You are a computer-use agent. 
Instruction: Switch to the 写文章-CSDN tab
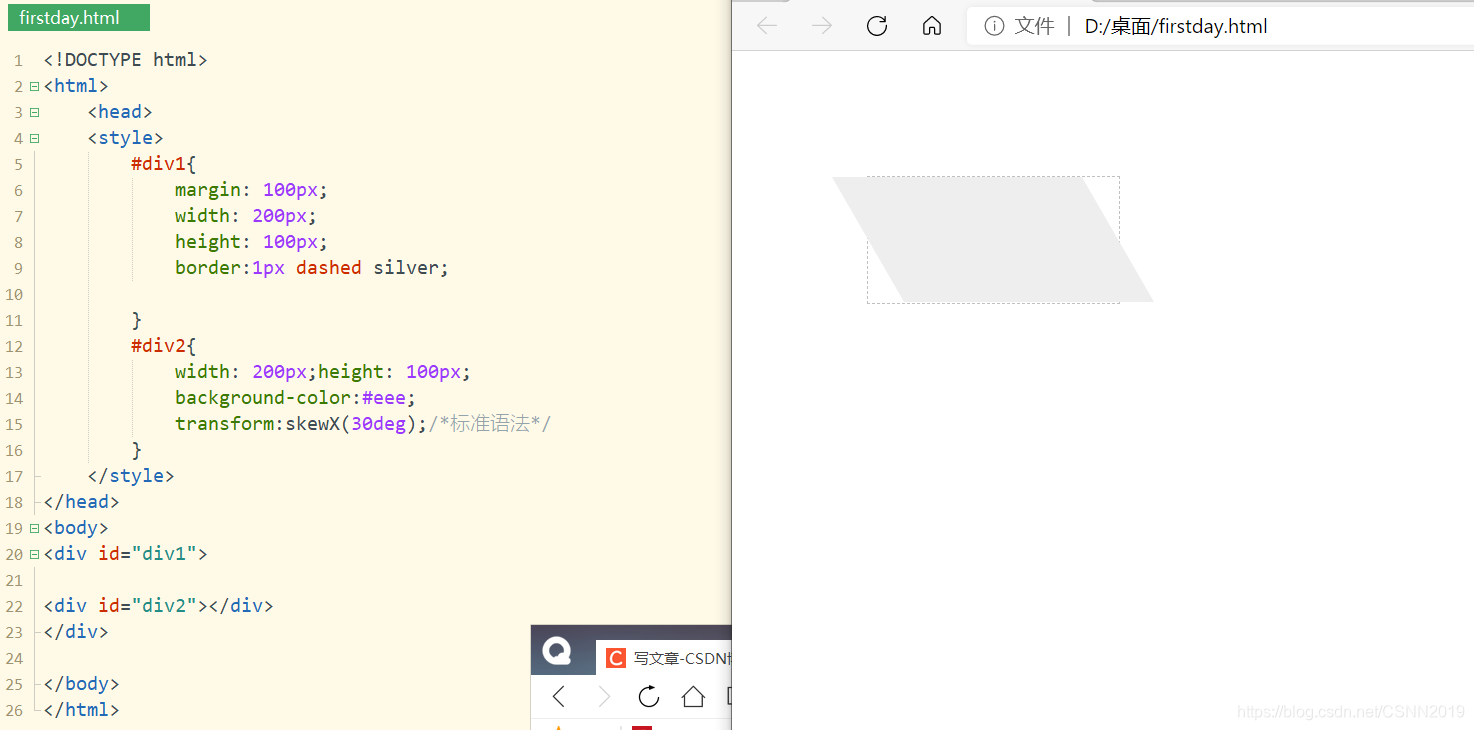click(x=664, y=658)
